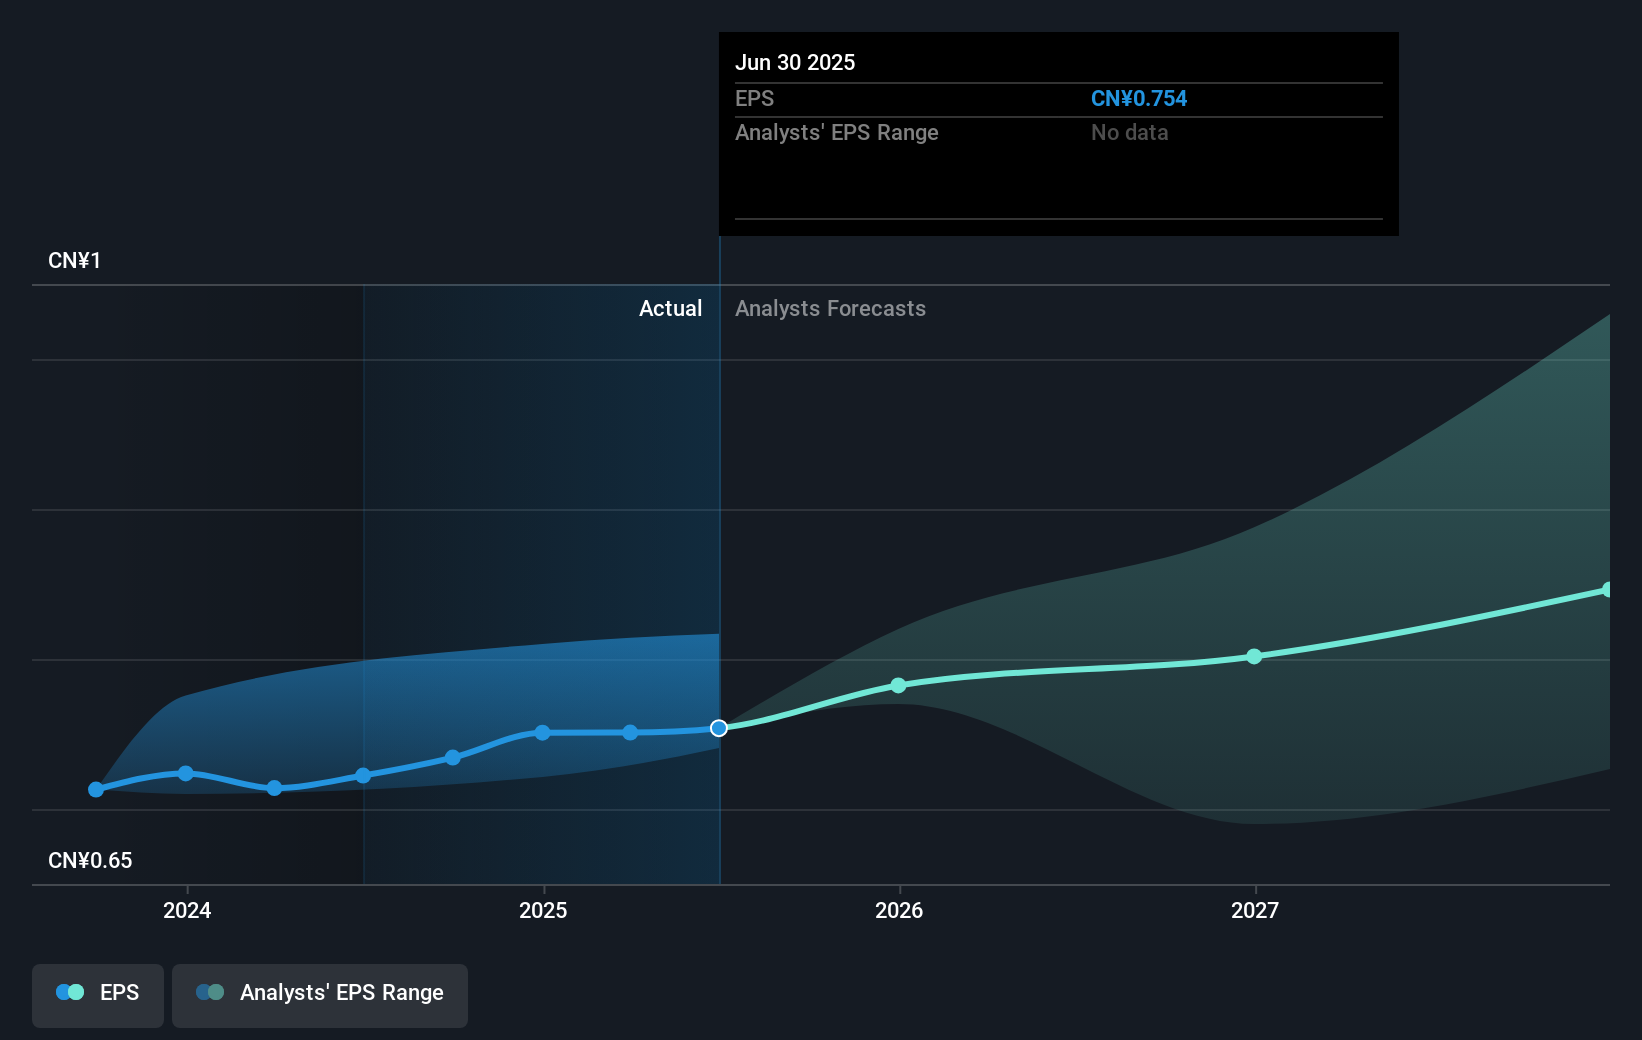Screen dimensions: 1642x1040
Task: Toggle the Analysts' EPS Range visibility
Action: point(320,996)
